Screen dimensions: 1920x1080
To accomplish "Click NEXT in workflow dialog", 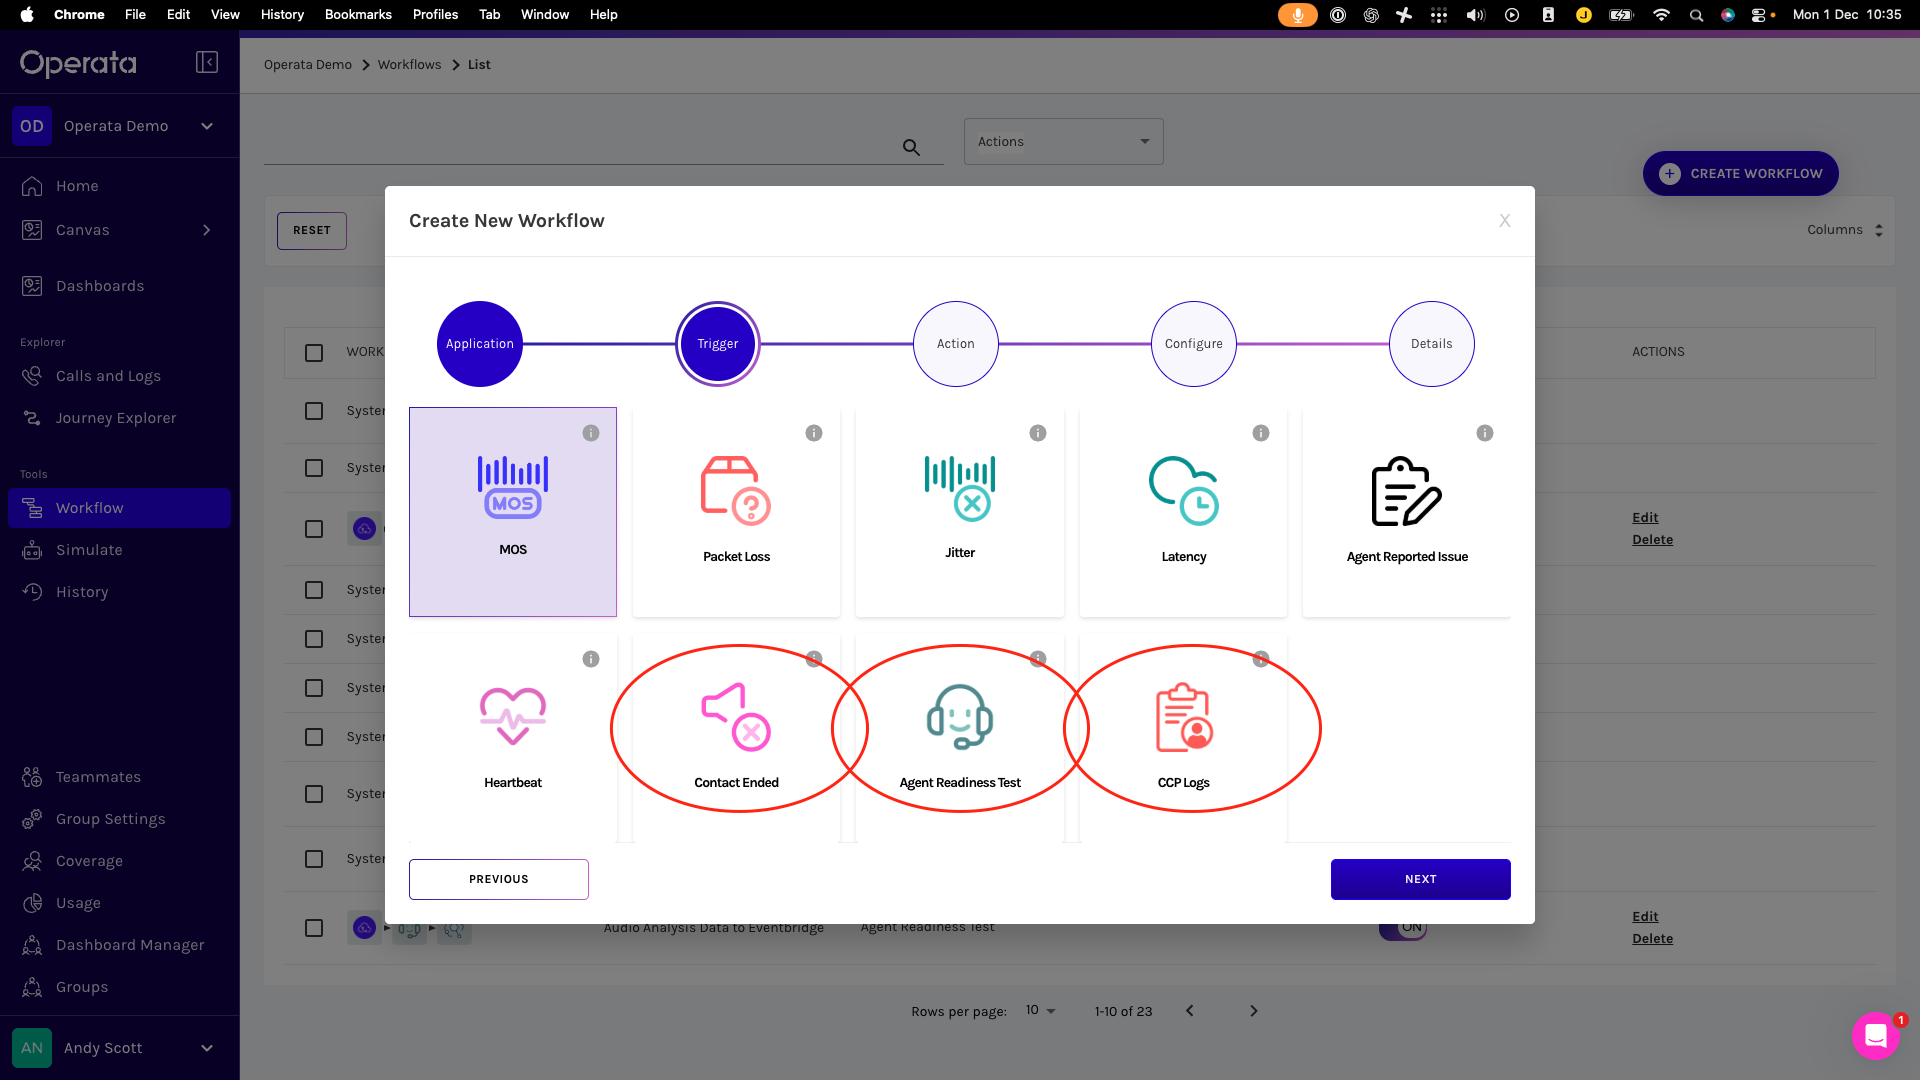I will tap(1420, 879).
